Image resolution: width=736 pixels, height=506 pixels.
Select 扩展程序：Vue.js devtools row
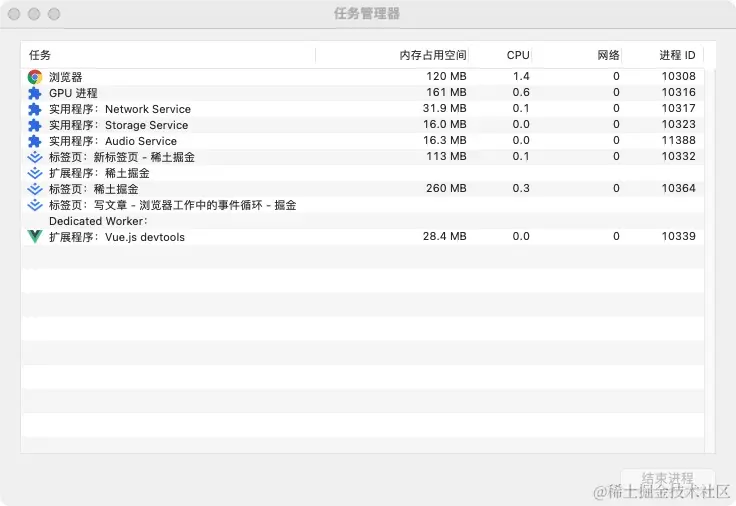[362, 236]
